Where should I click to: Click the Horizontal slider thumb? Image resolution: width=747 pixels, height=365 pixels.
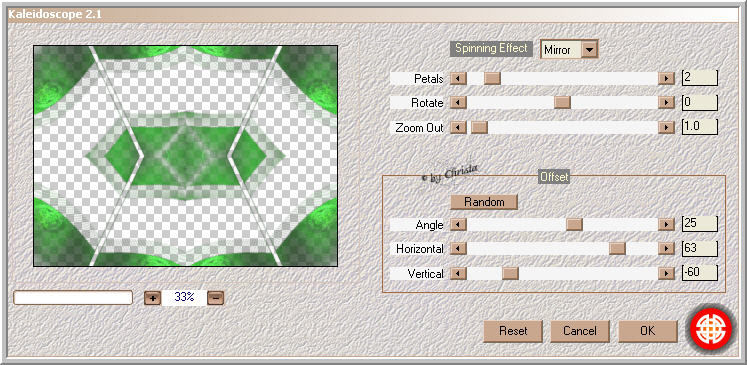(x=617, y=248)
